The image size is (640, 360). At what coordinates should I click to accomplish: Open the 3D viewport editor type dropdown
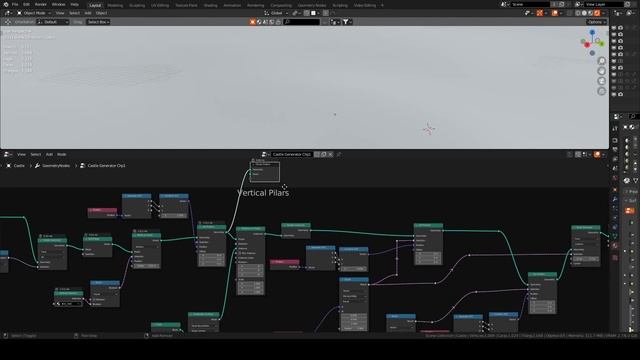click(x=8, y=13)
